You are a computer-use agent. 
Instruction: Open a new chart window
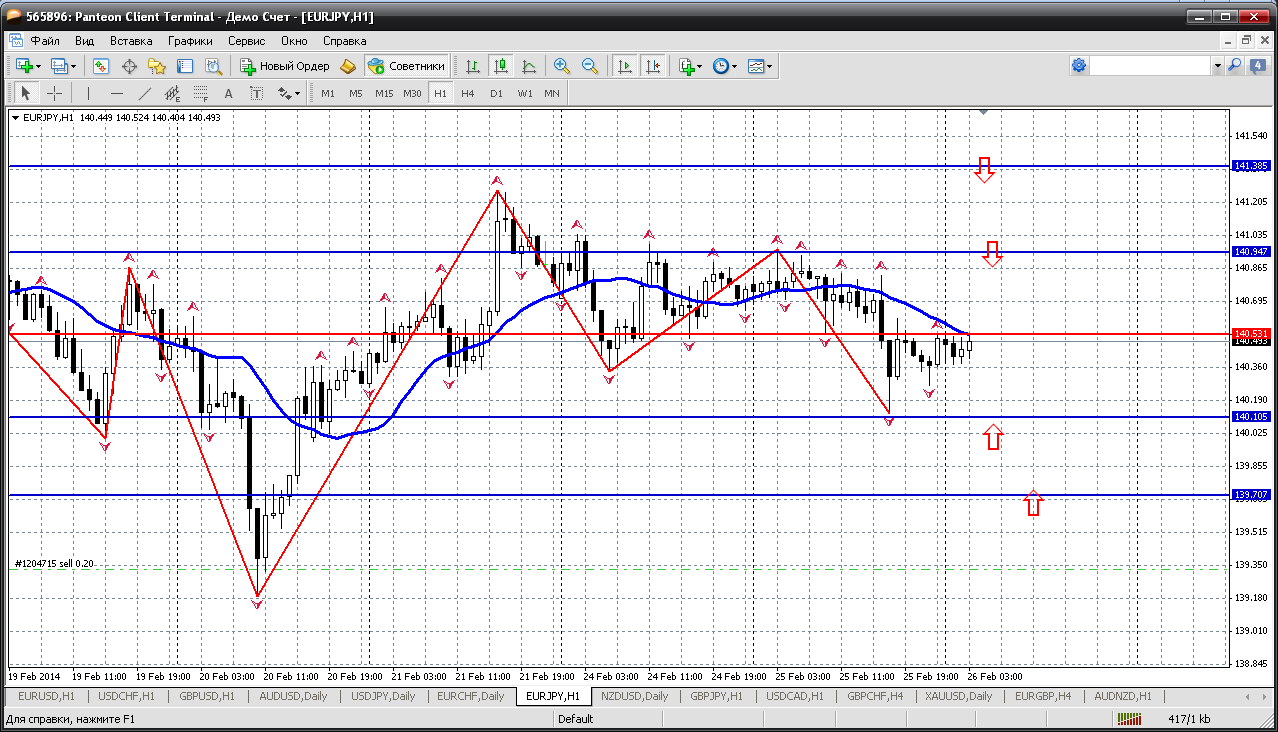tap(24, 66)
